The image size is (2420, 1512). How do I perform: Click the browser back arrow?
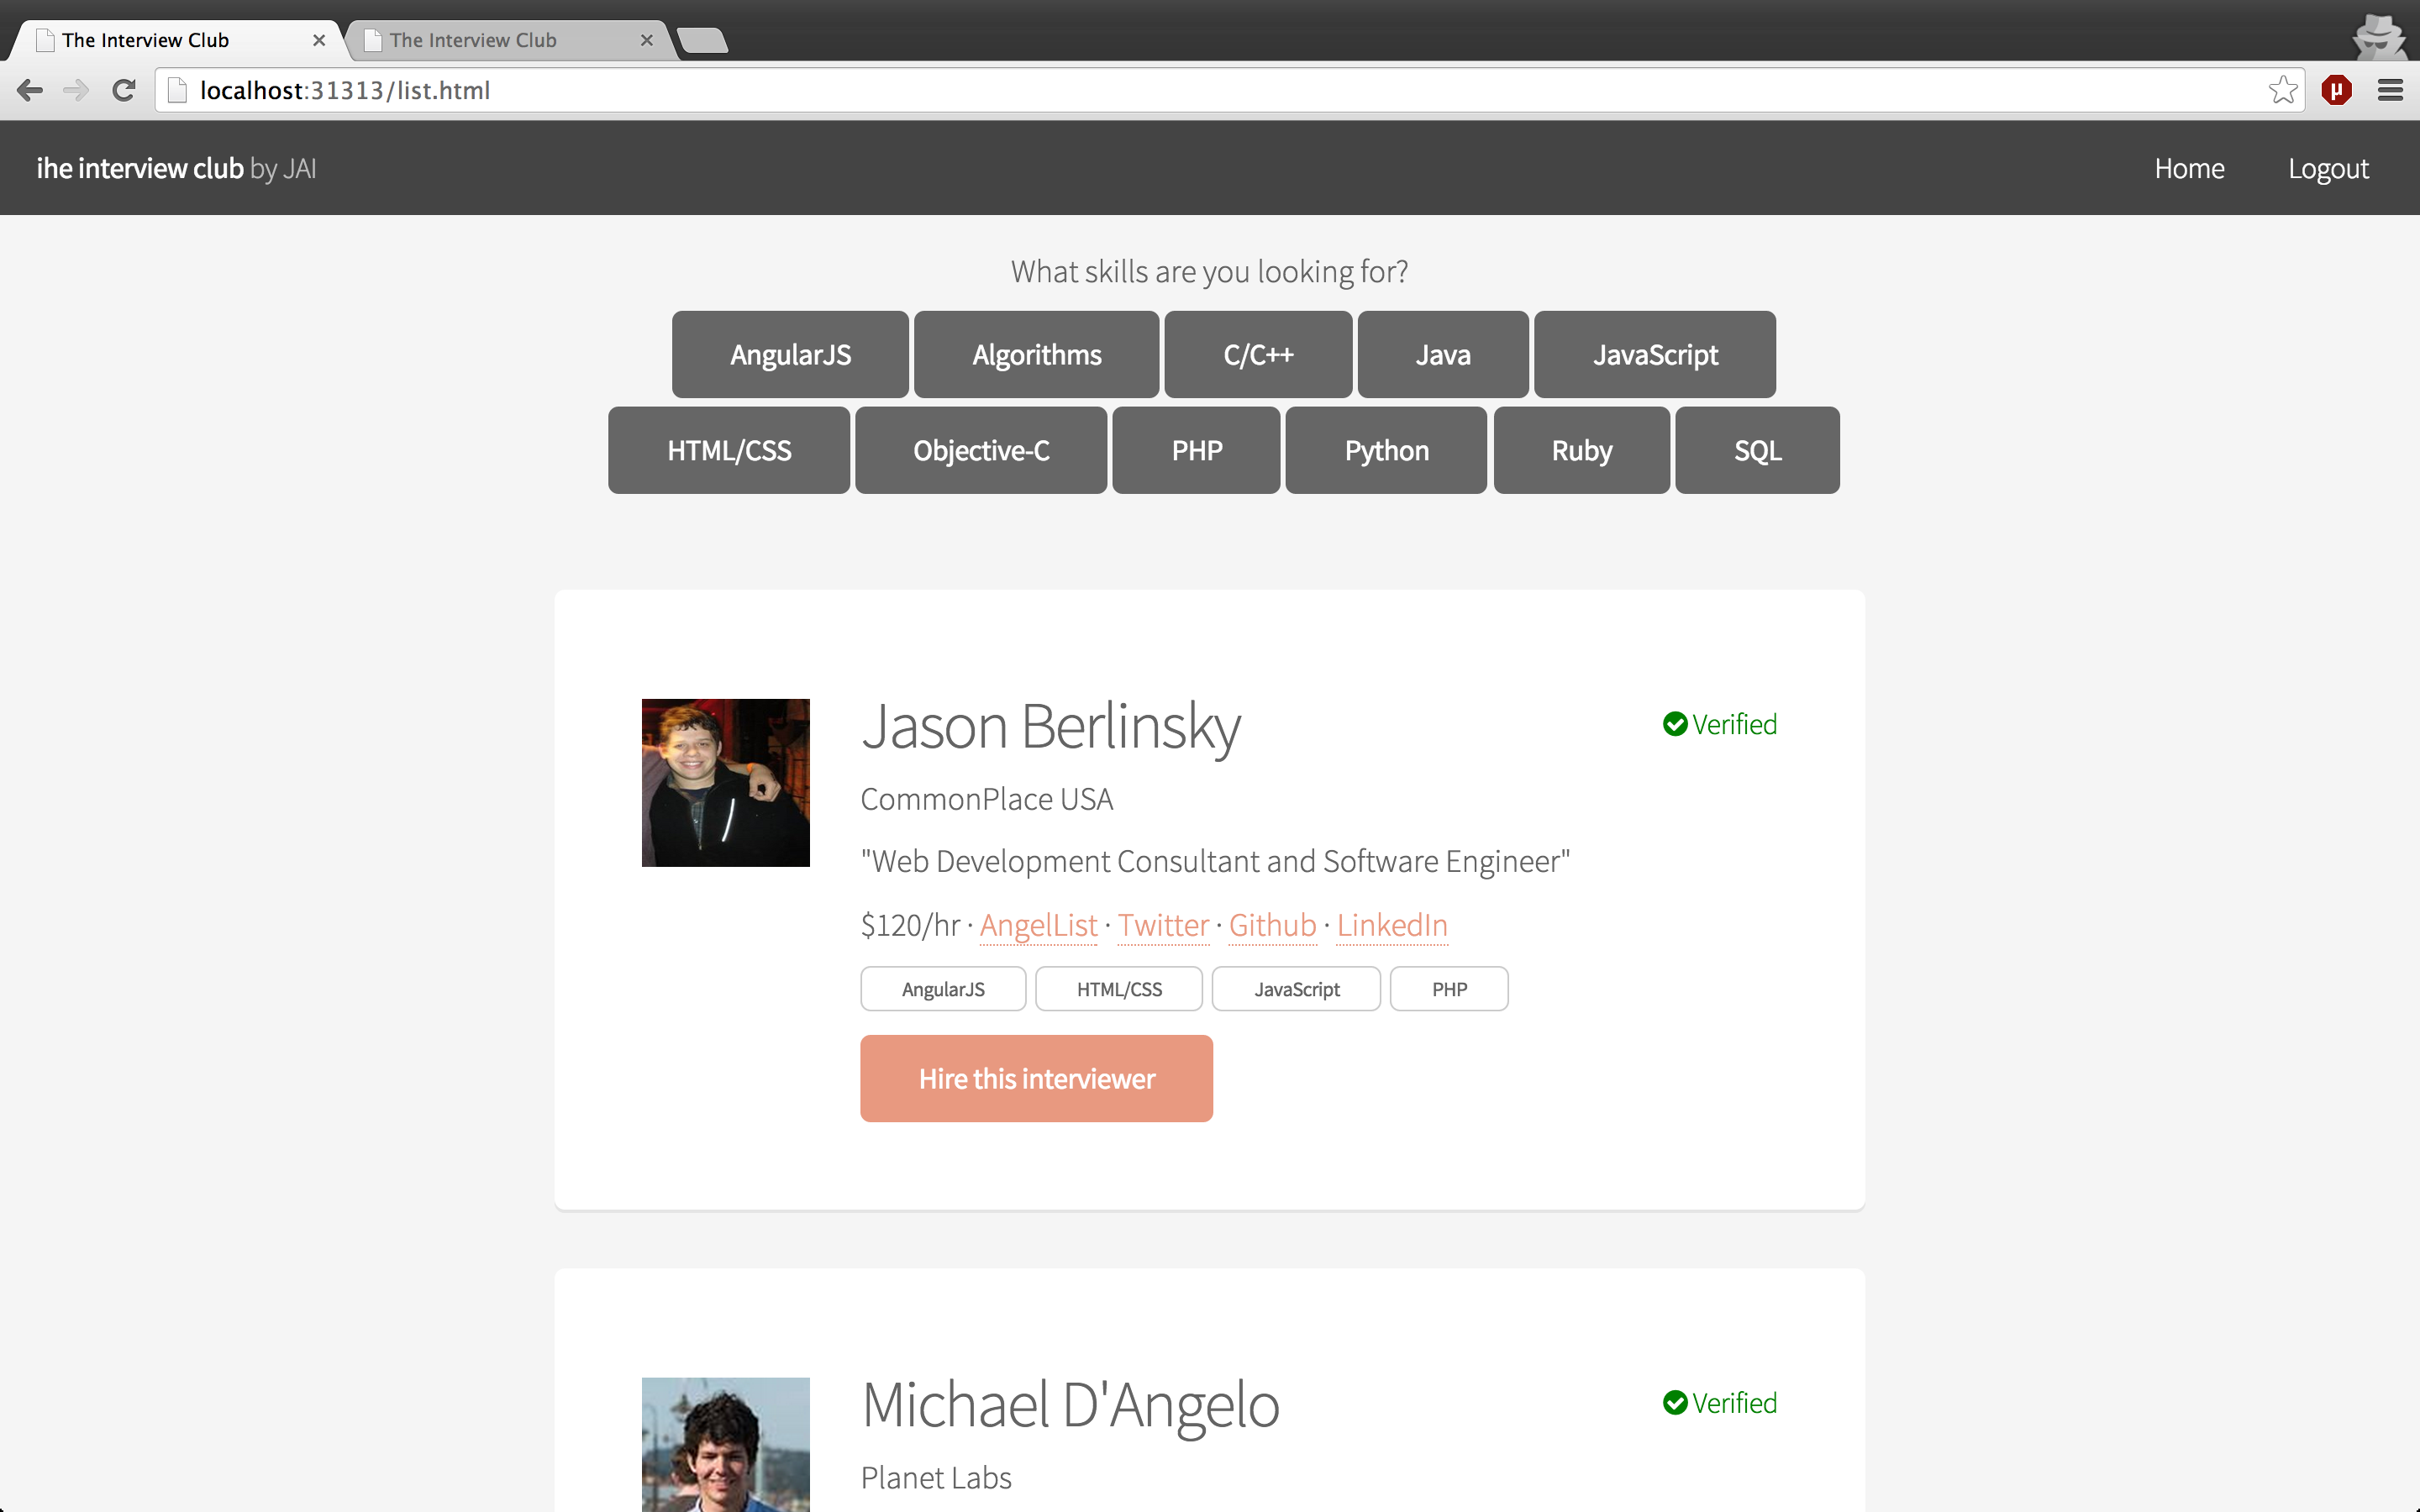coord(30,90)
